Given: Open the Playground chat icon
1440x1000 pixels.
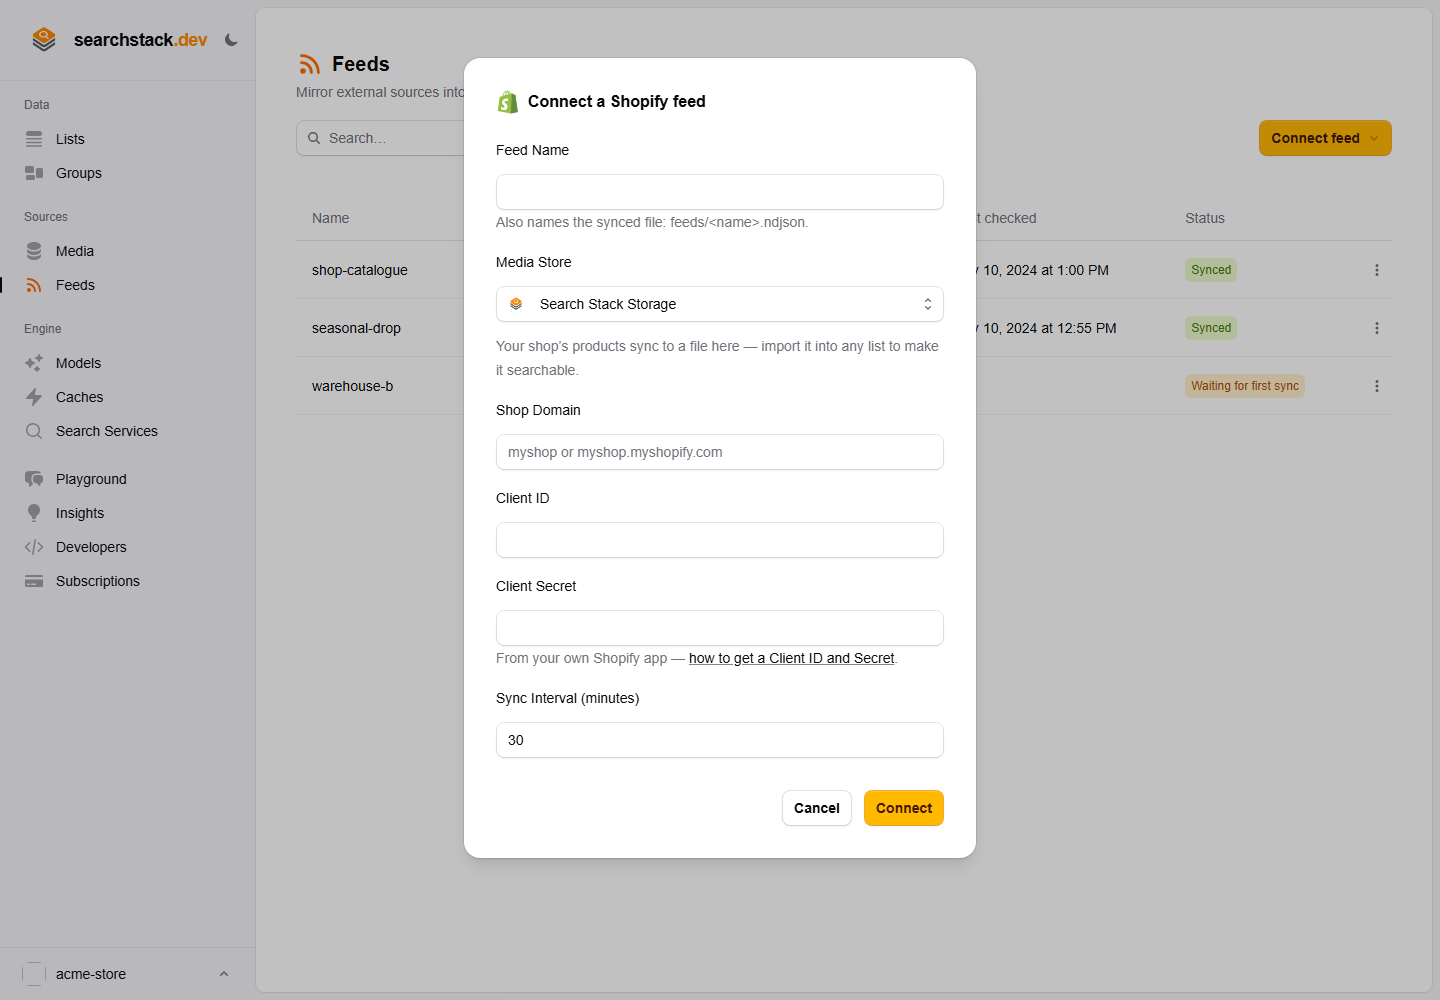Looking at the screenshot, I should pos(34,479).
